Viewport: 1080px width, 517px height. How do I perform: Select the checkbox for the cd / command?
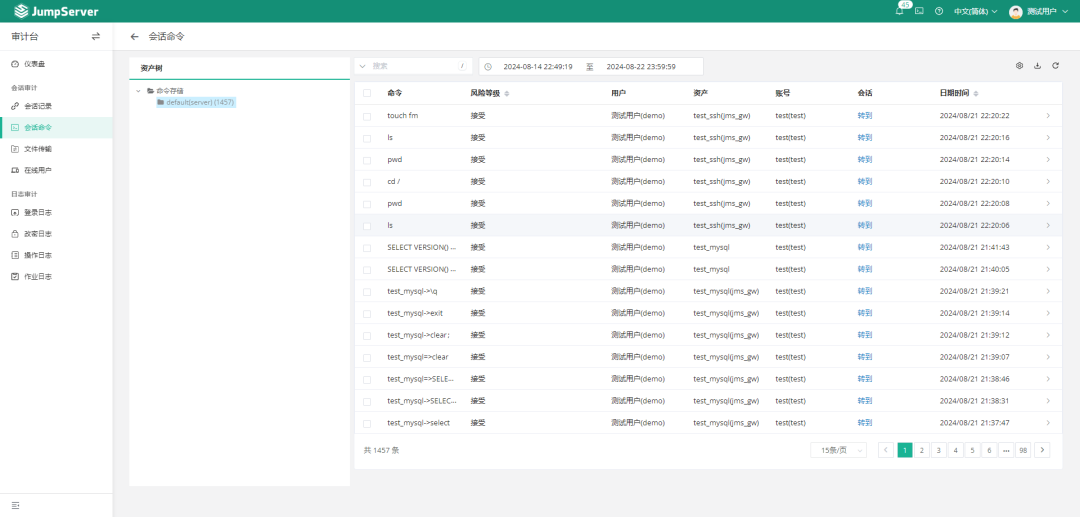click(367, 182)
